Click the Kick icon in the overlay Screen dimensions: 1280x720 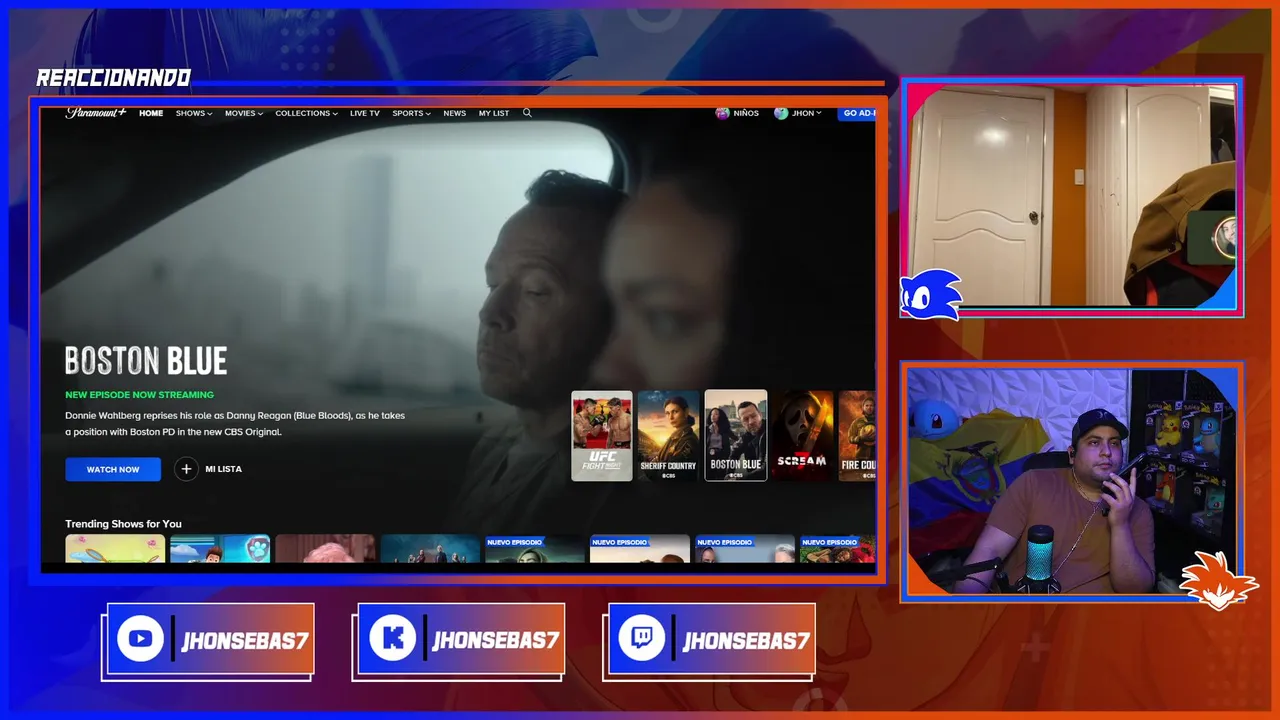pyautogui.click(x=392, y=640)
